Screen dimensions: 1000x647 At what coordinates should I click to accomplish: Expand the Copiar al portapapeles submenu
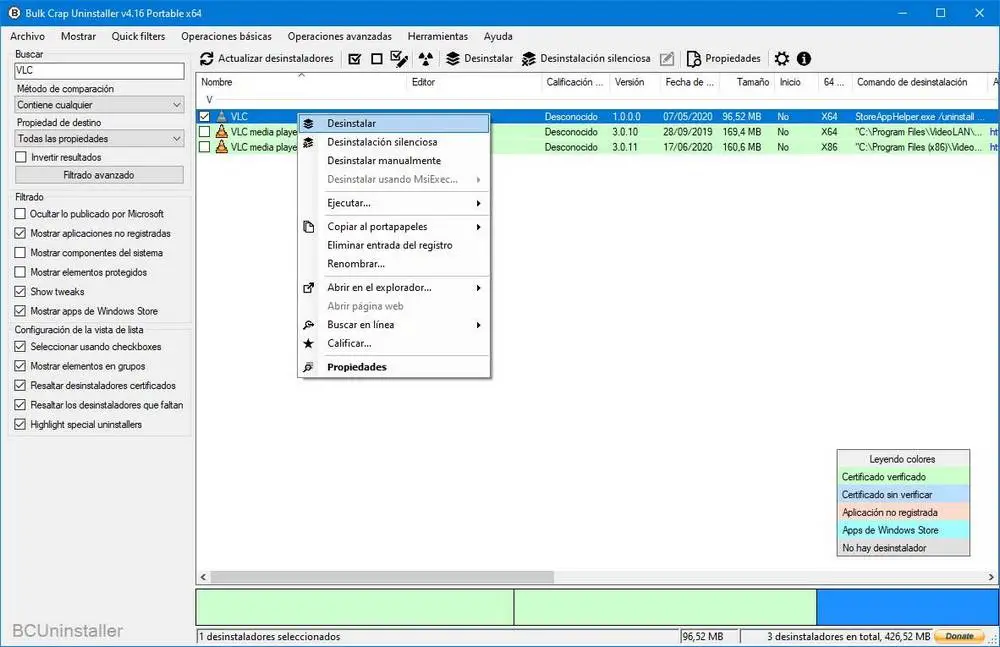click(394, 227)
